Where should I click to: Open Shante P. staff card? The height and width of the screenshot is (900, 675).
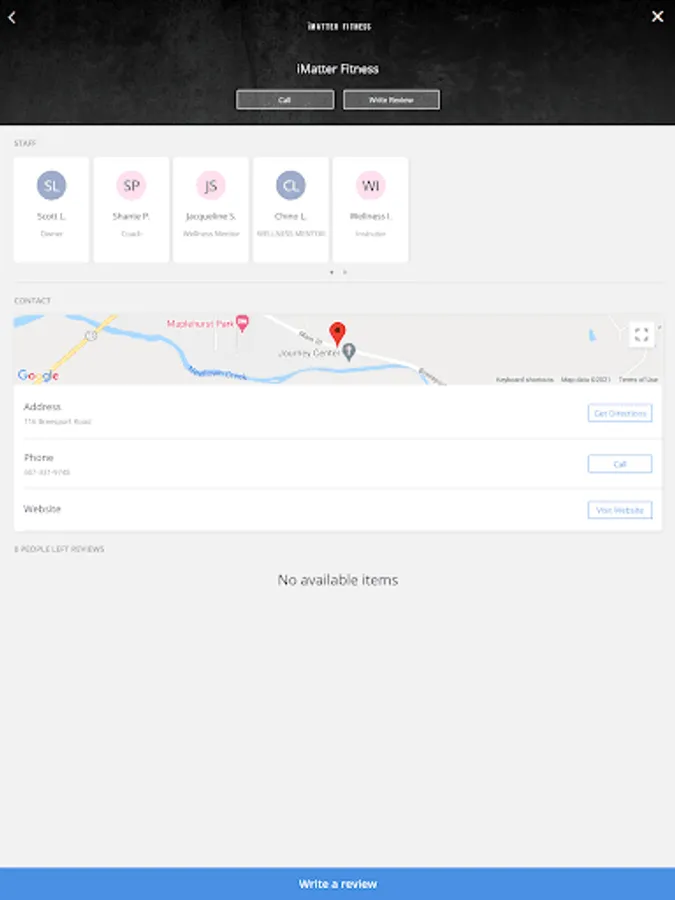pyautogui.click(x=131, y=210)
